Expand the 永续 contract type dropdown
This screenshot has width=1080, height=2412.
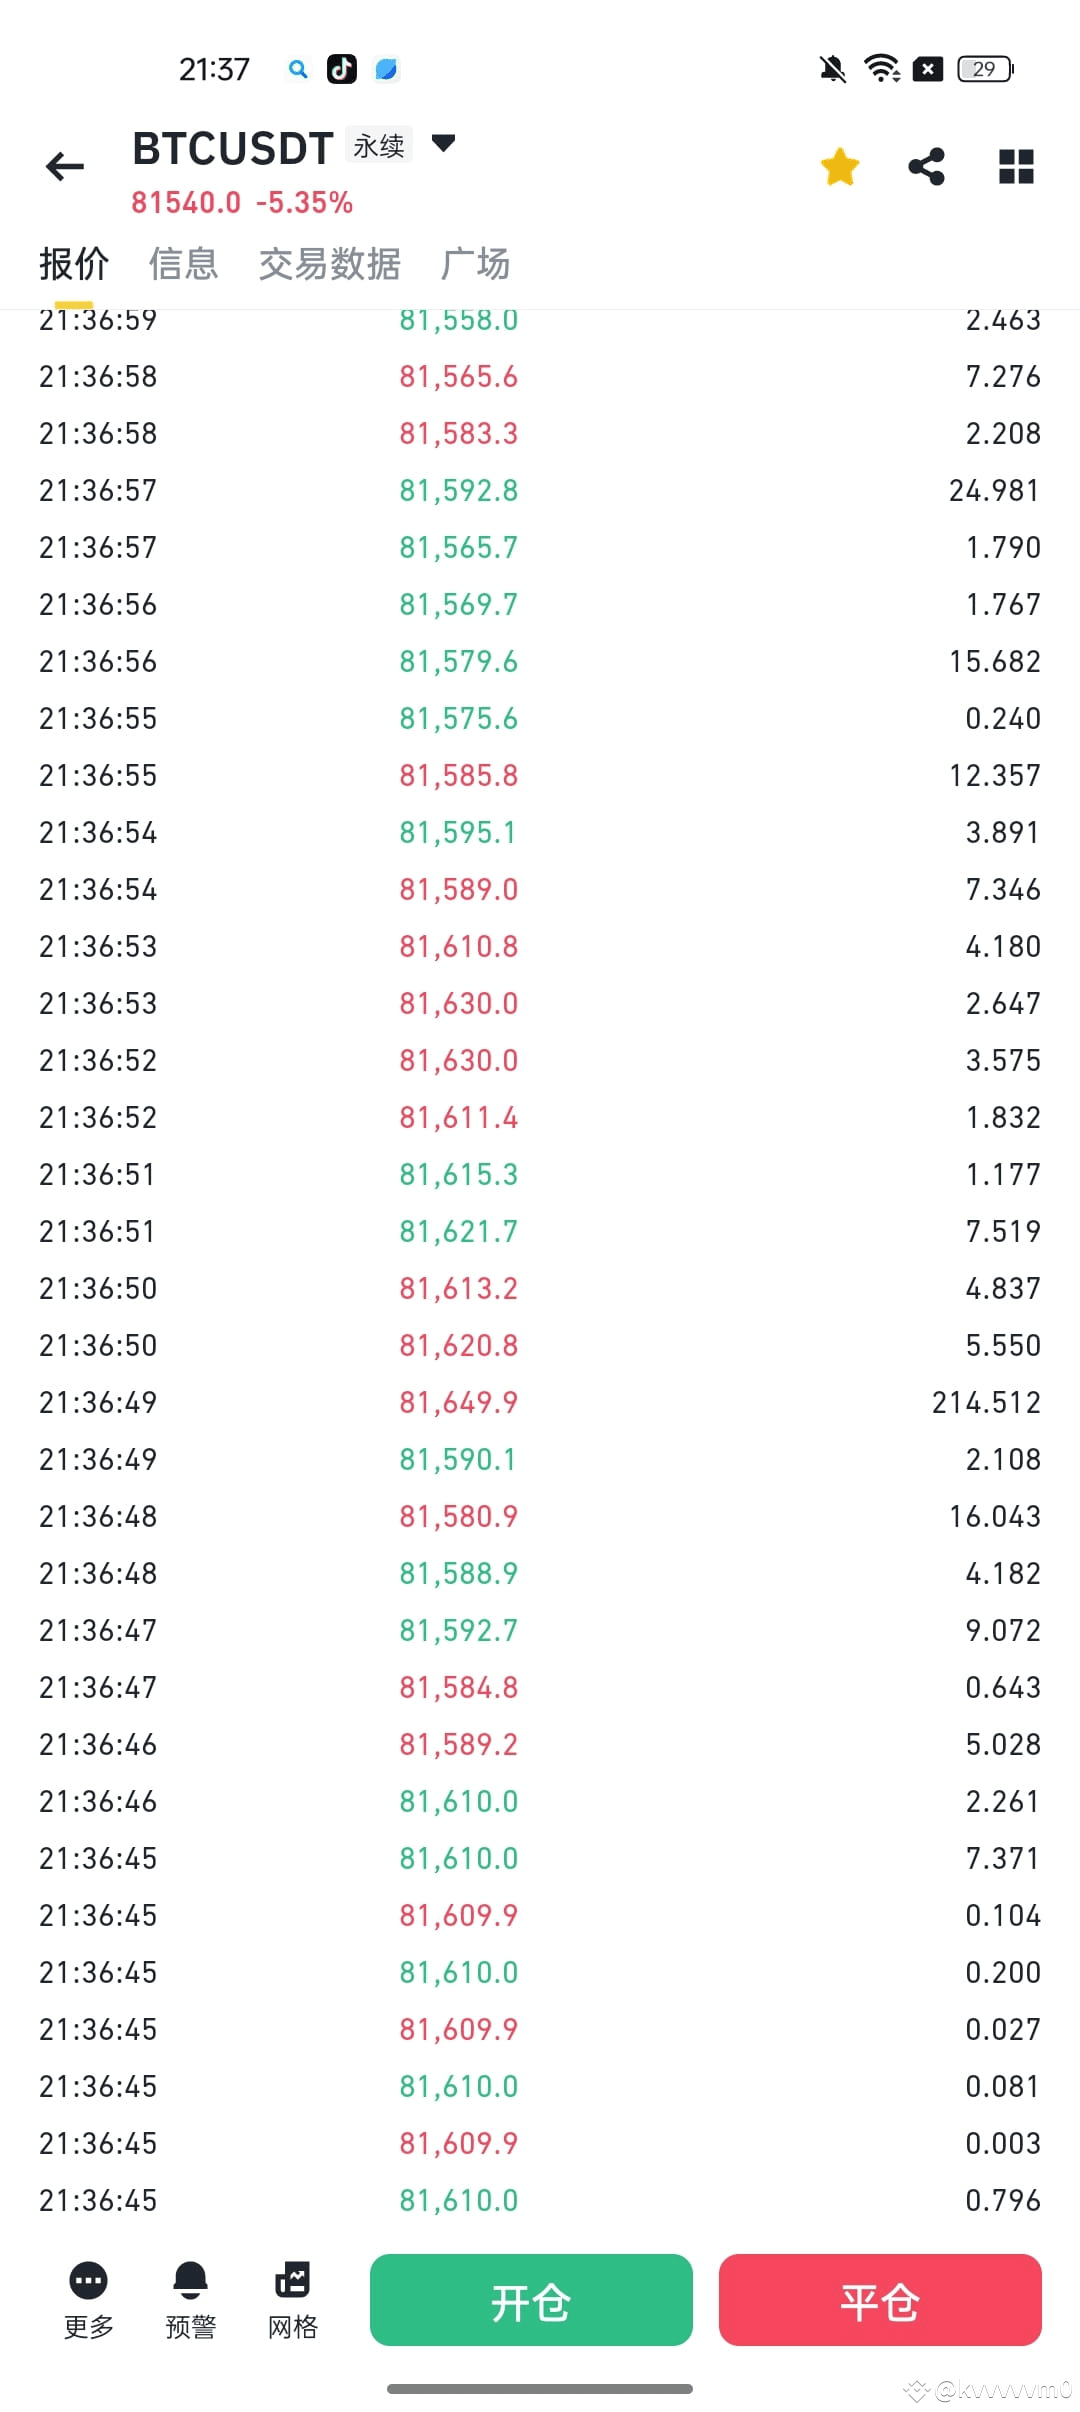pos(377,144)
